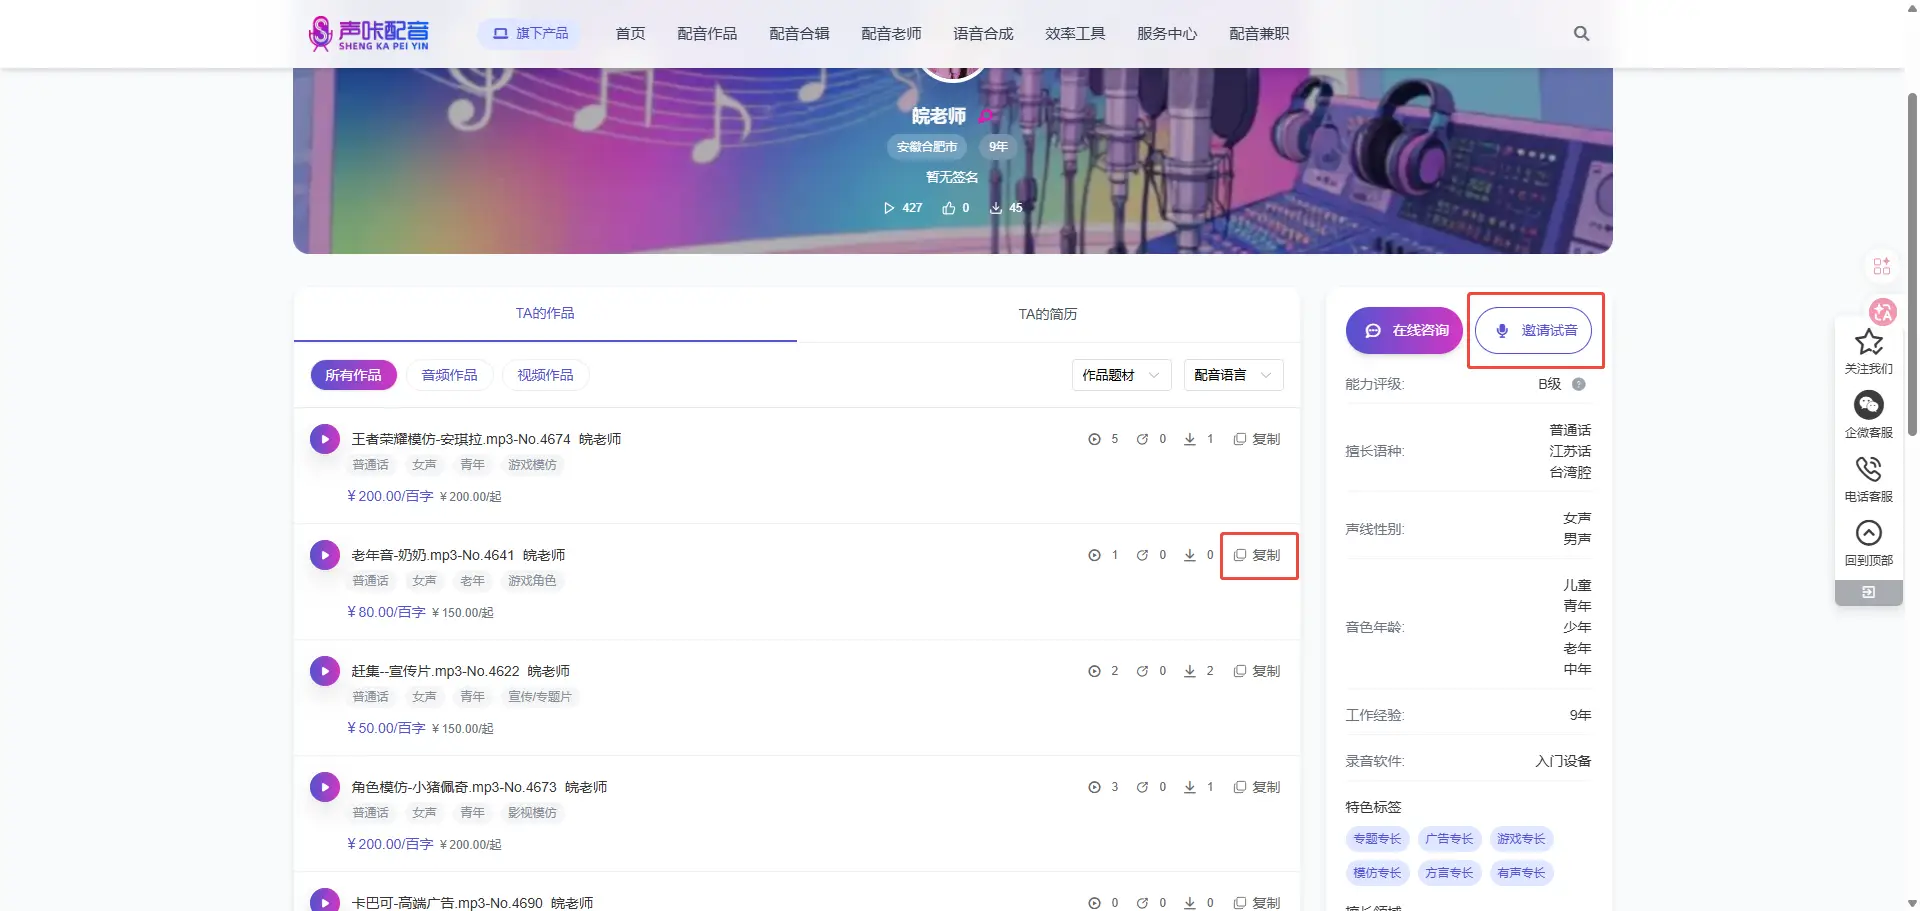Expand the 配音语言 dropdown
The image size is (1920, 911).
coord(1233,375)
